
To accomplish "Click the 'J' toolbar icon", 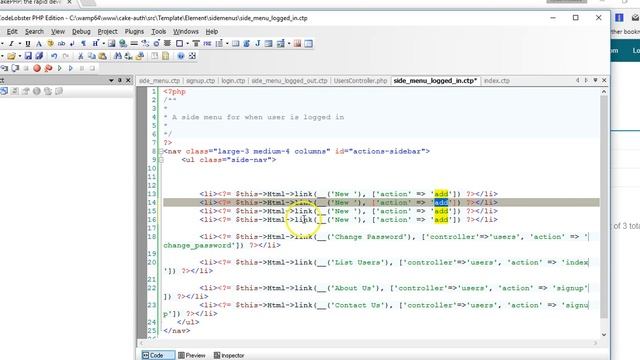I will click(258, 44).
